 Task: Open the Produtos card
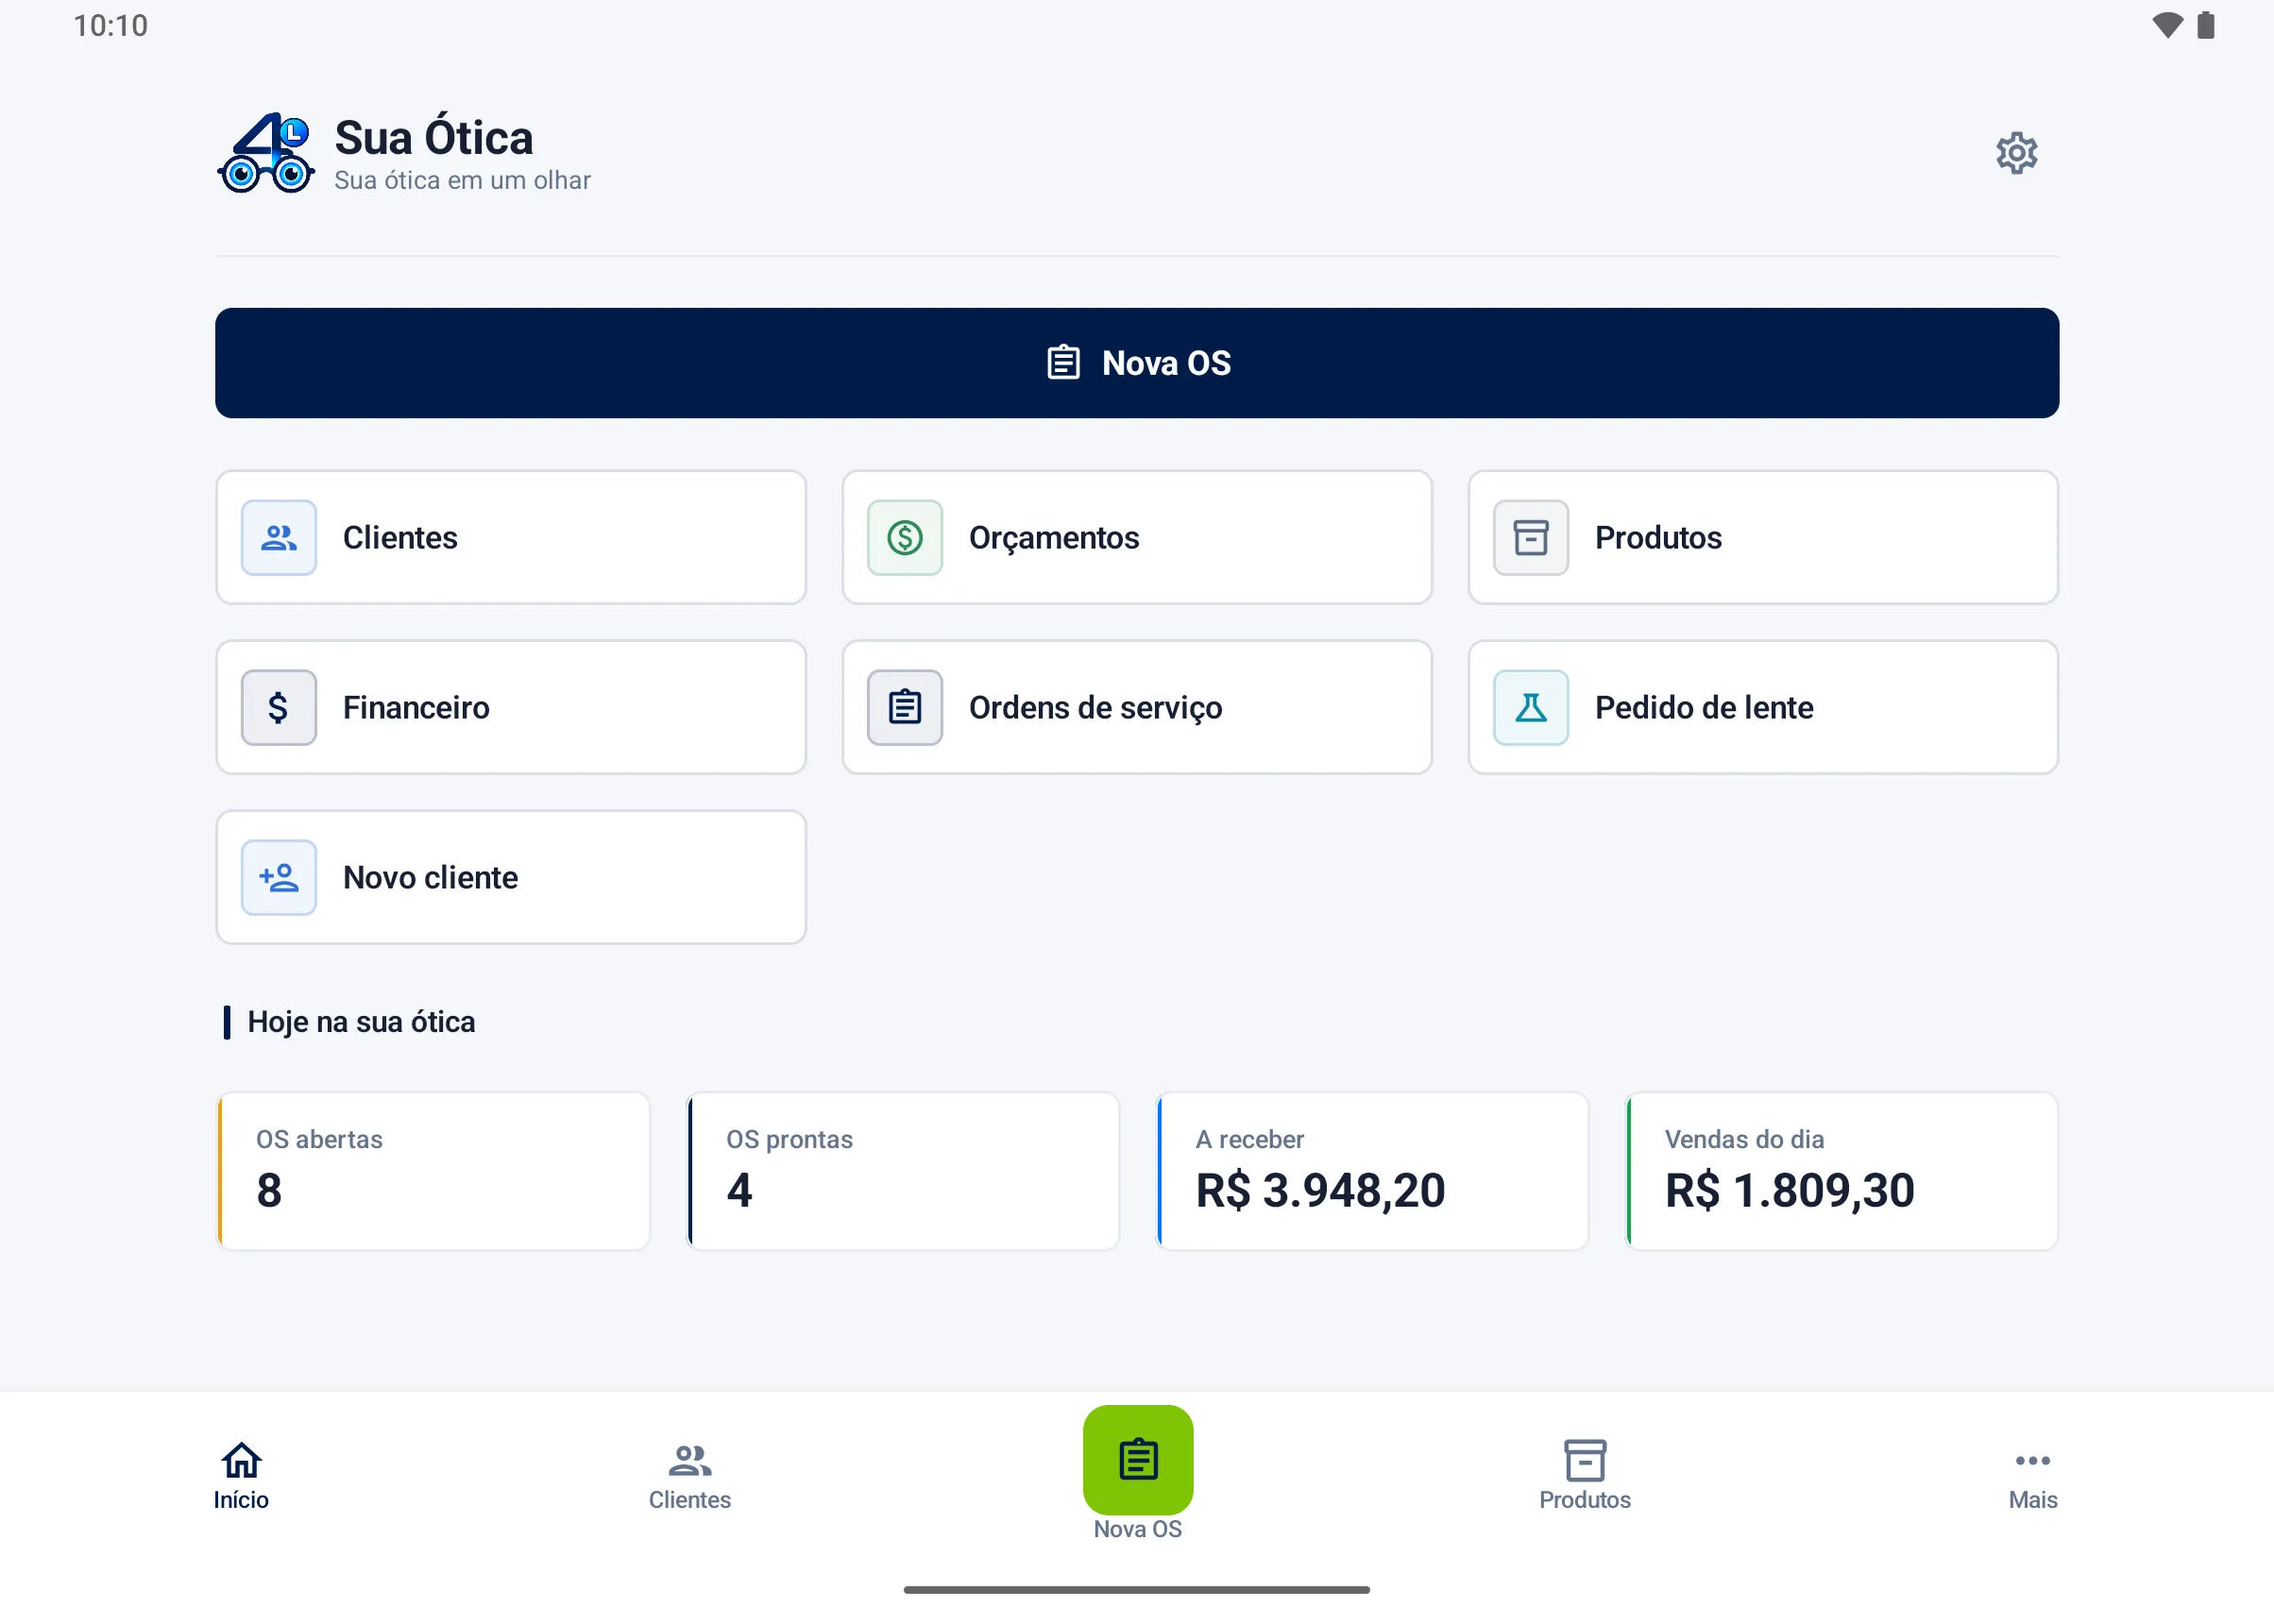[1763, 537]
